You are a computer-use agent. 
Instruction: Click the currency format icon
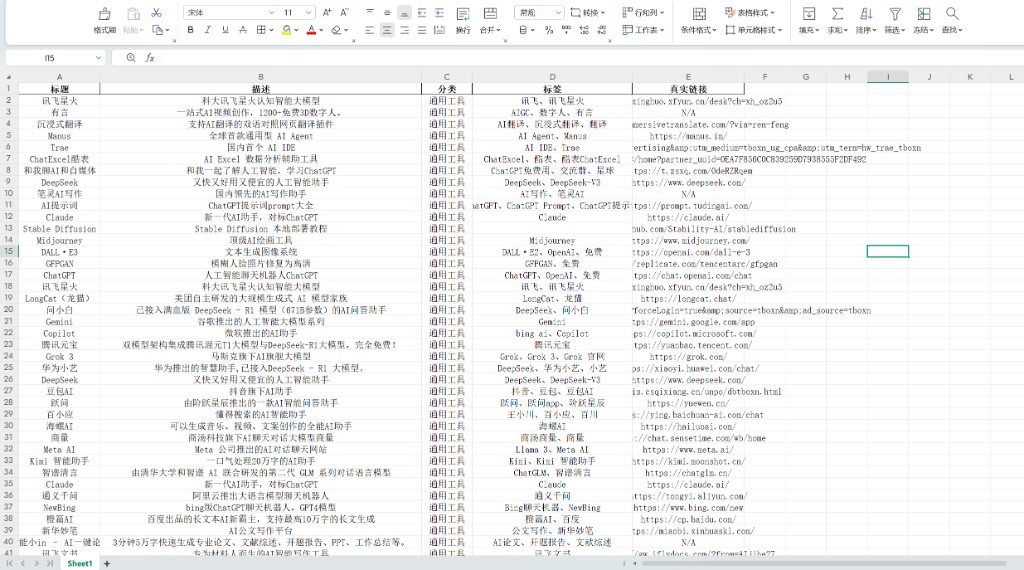pos(523,30)
